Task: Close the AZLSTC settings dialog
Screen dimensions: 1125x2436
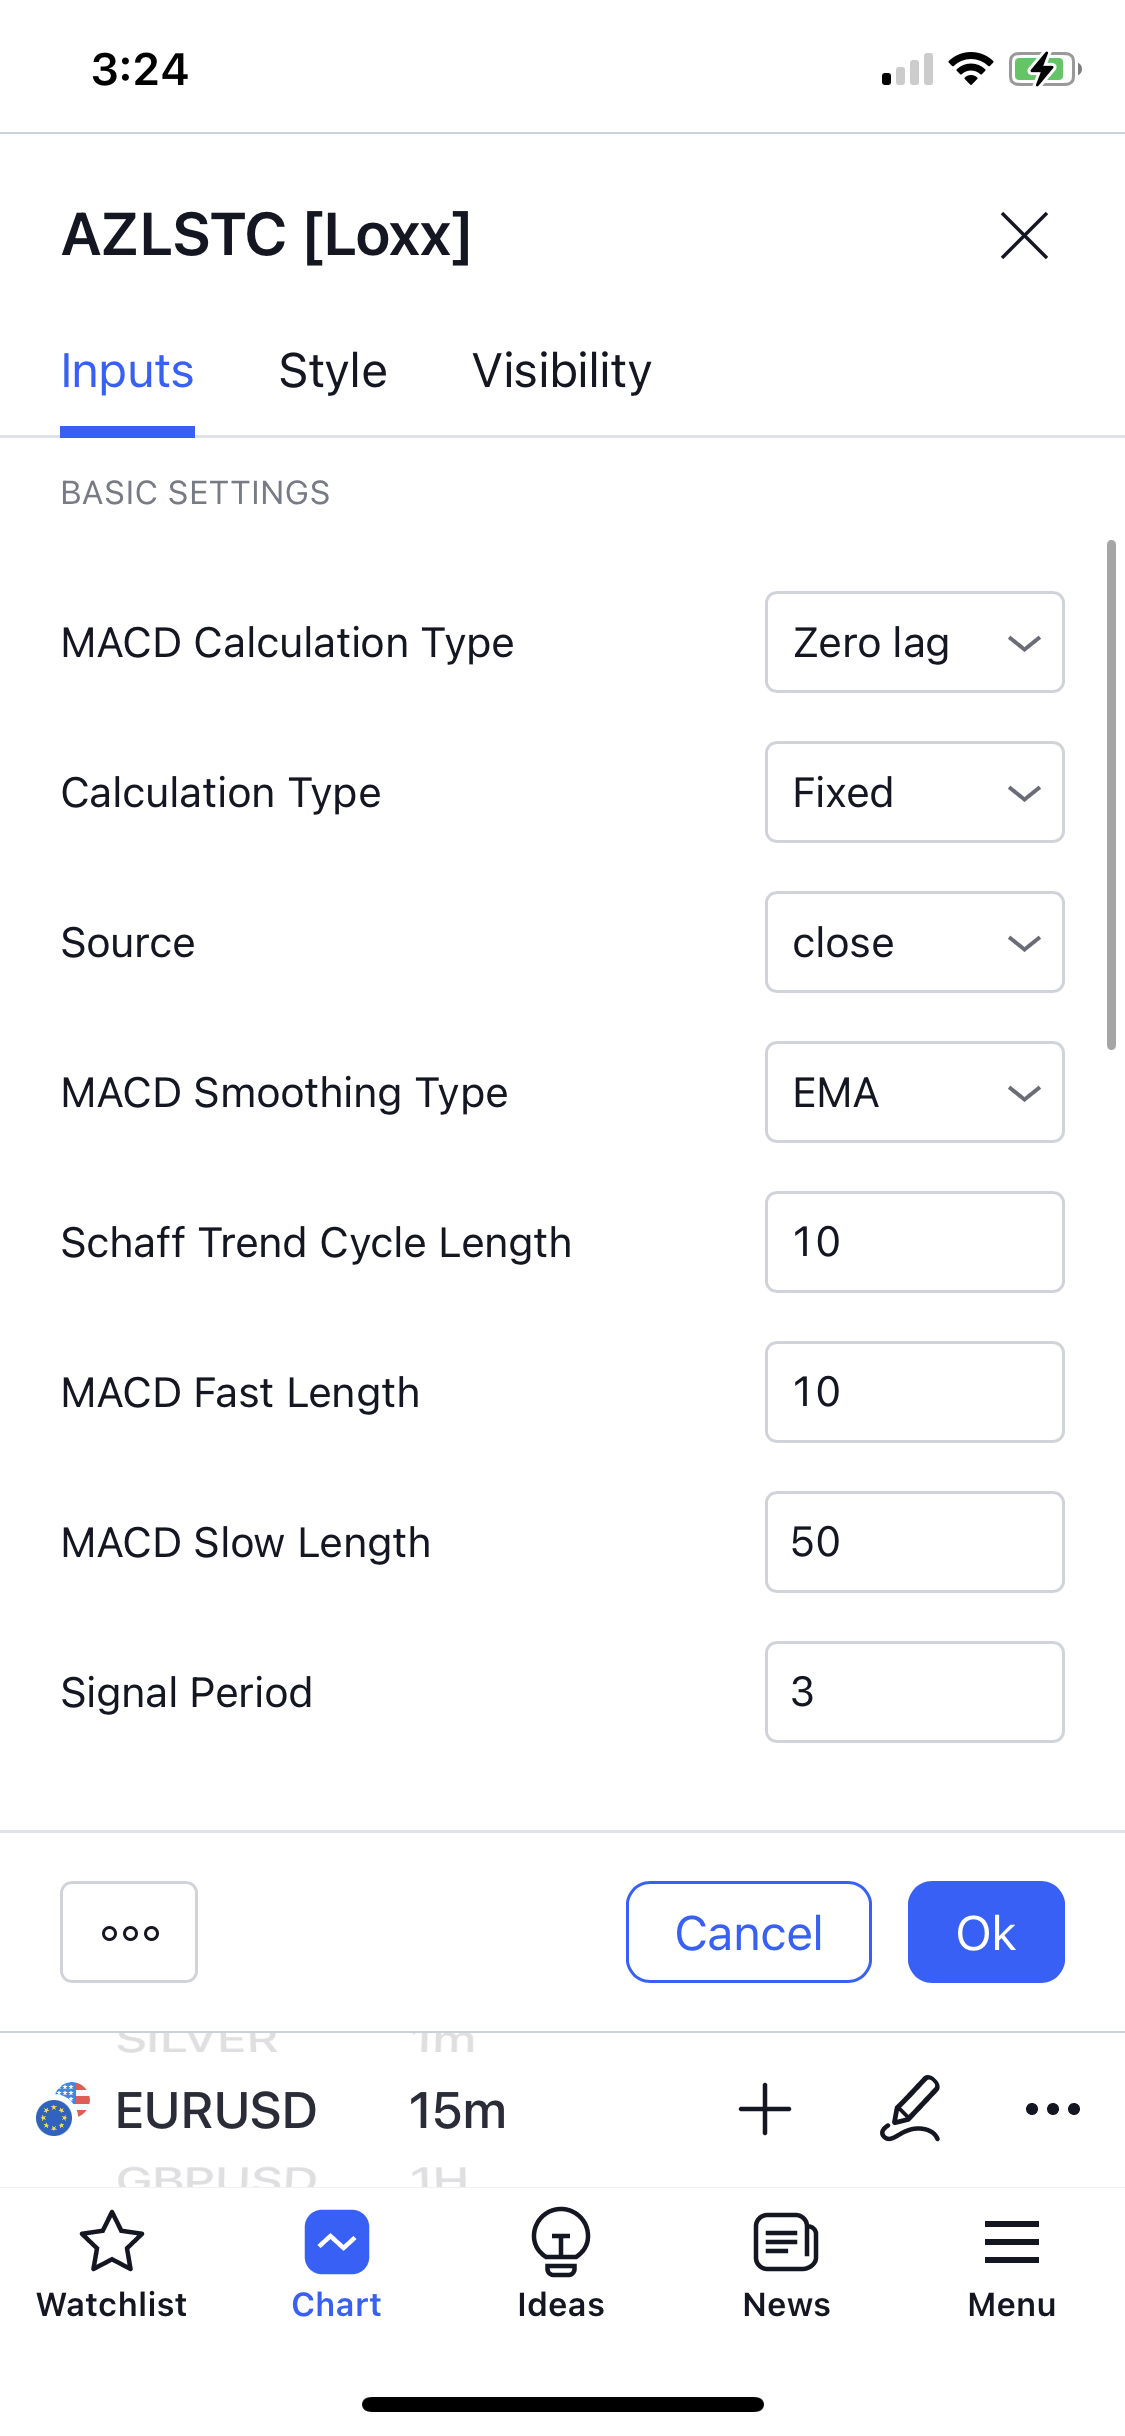Action: 1024,236
